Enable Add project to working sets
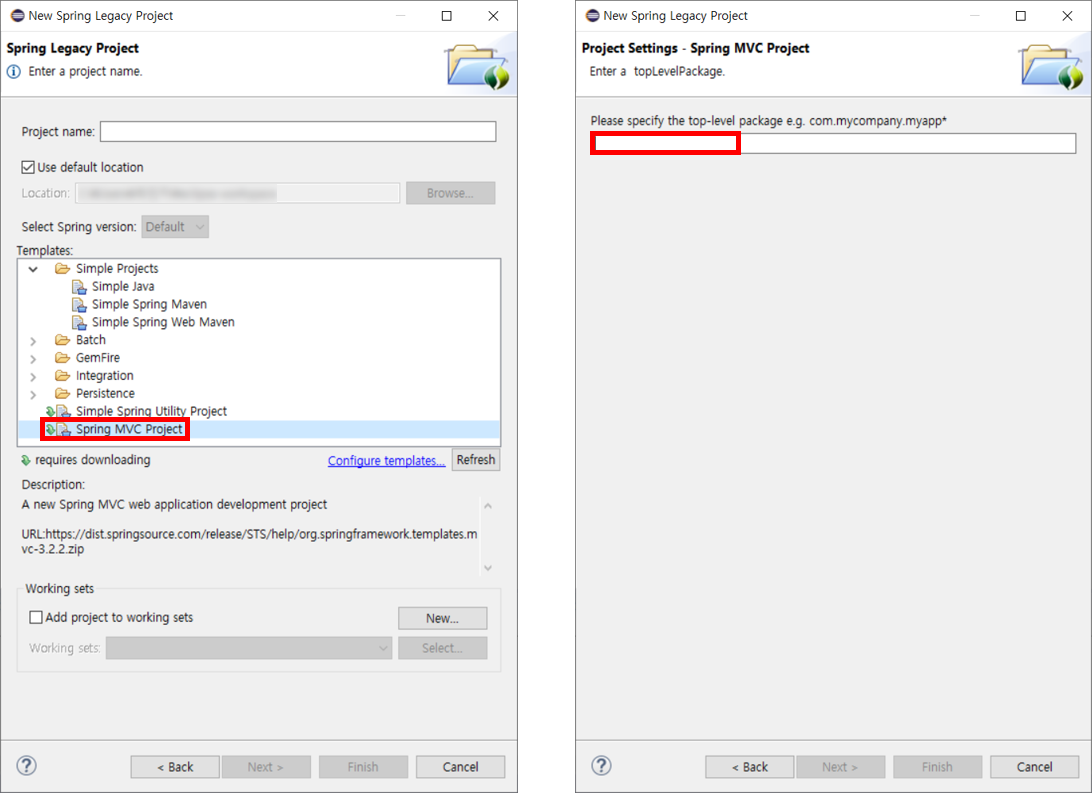This screenshot has height=793, width=1092. pos(36,618)
